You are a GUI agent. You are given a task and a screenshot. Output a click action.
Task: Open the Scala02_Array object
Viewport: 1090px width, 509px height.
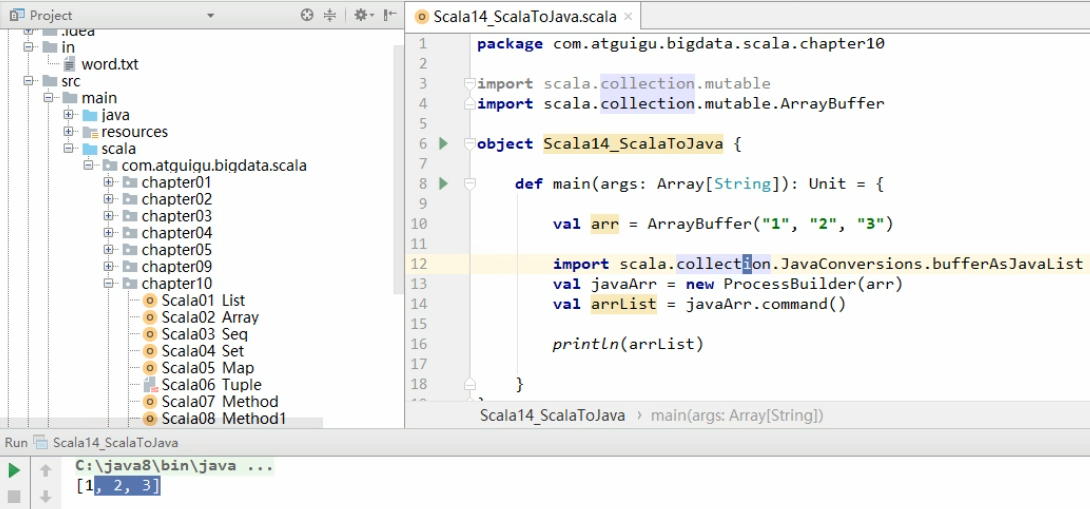[x=210, y=317]
